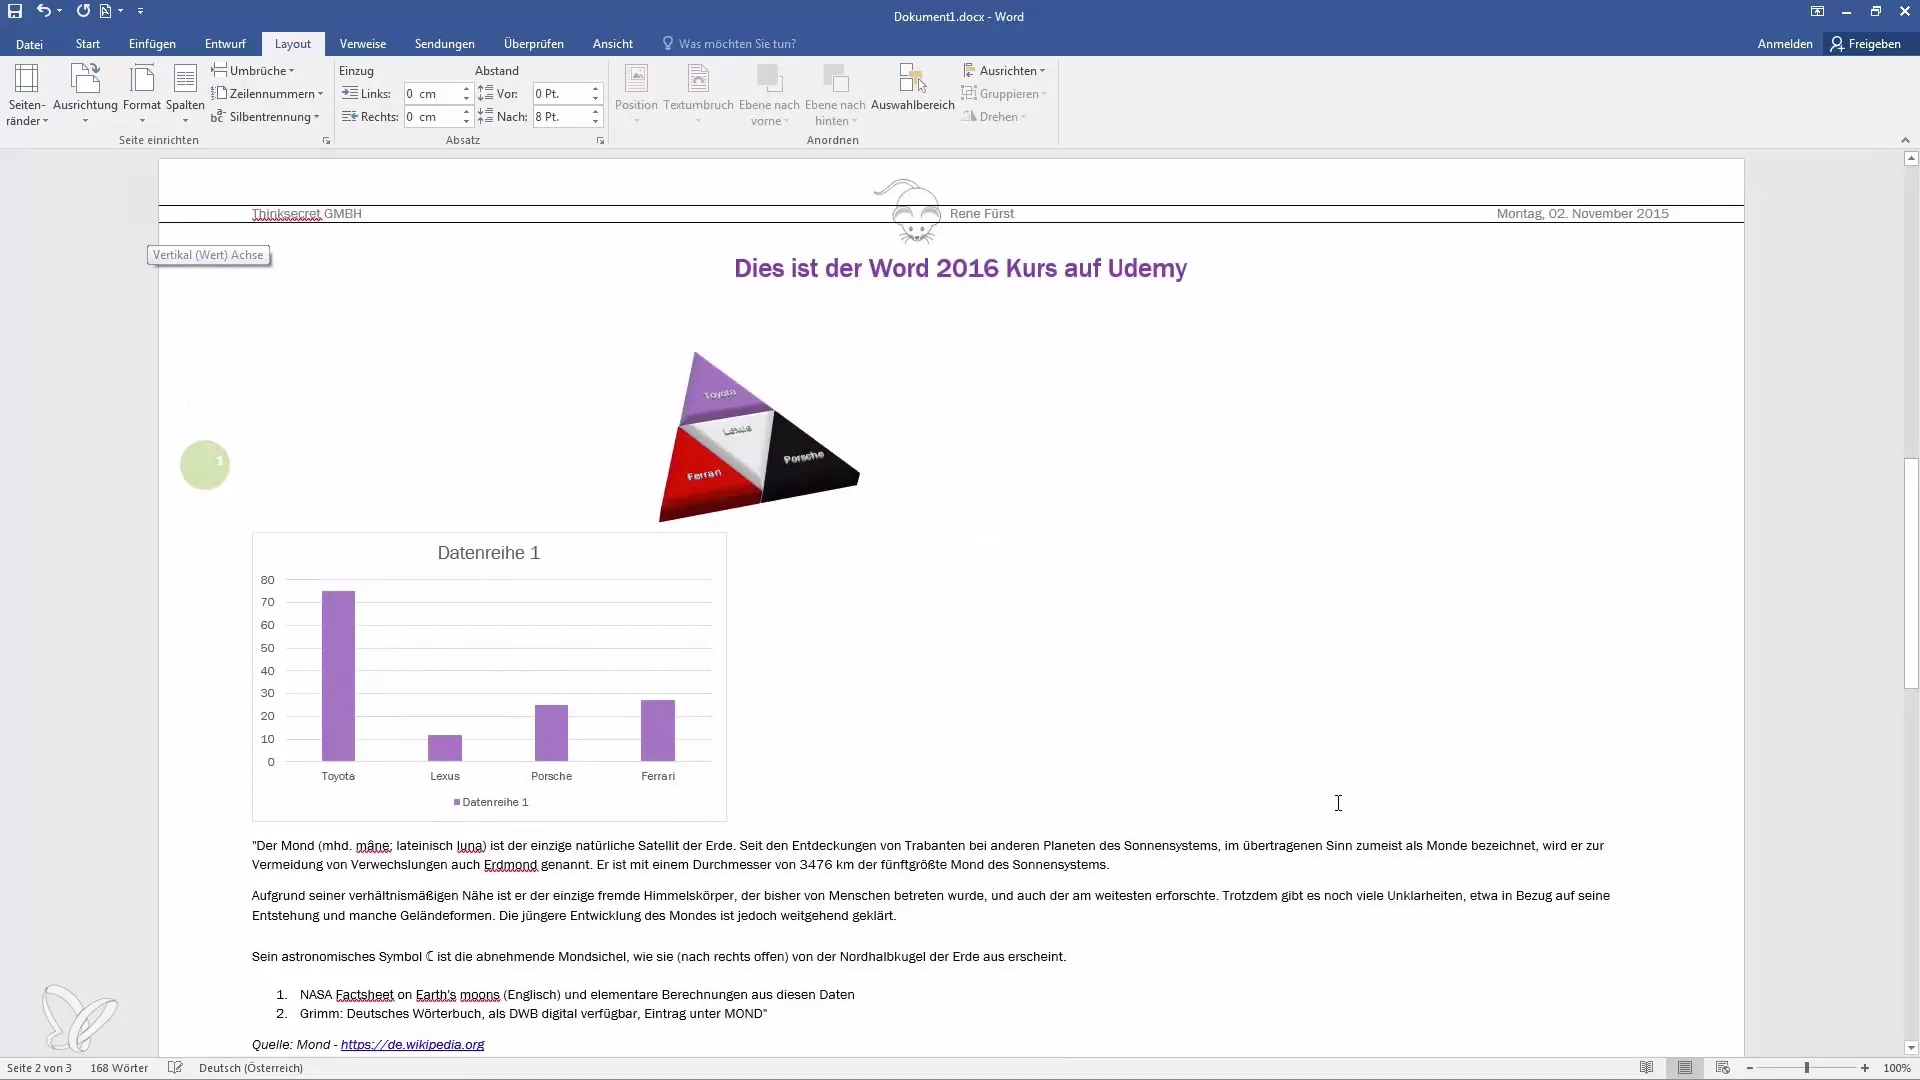This screenshot has height=1080, width=1920.
Task: Click the 'Seite 2 von 3' status indicator
Action: pyautogui.click(x=39, y=1068)
